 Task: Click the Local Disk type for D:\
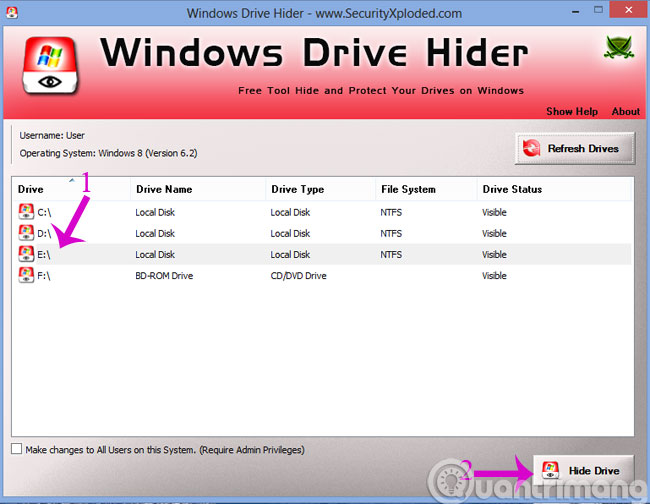(x=290, y=233)
